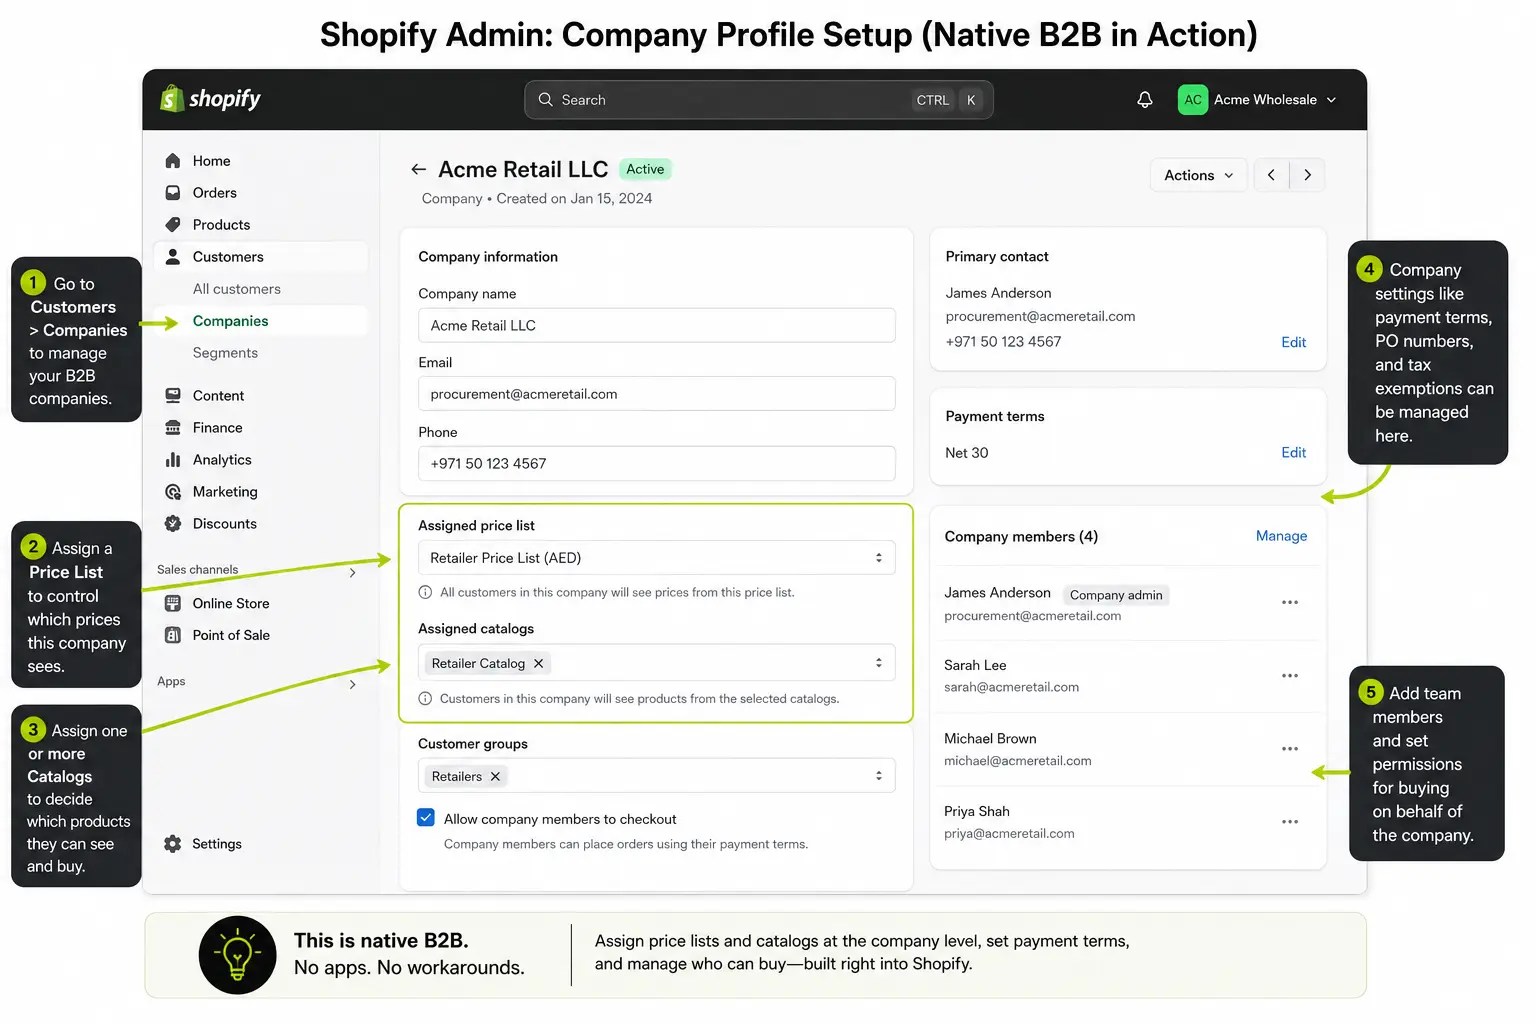This screenshot has width=1536, height=1024.
Task: Open options for James Anderson member
Action: 1290,603
